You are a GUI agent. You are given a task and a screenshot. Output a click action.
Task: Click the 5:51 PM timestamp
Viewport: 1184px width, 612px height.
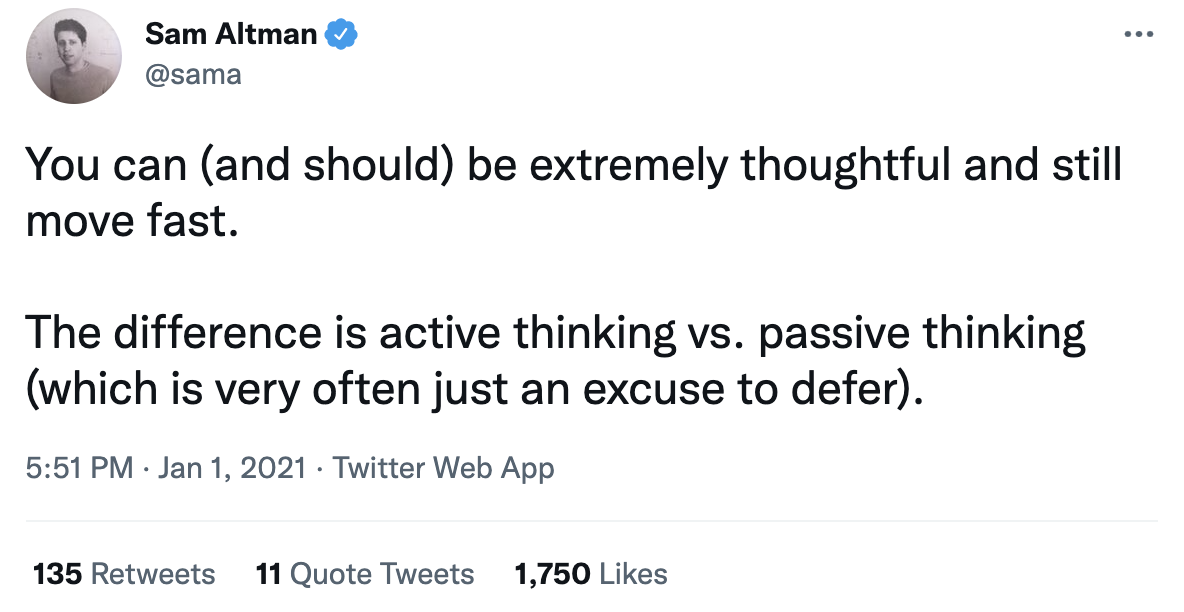[x=80, y=468]
